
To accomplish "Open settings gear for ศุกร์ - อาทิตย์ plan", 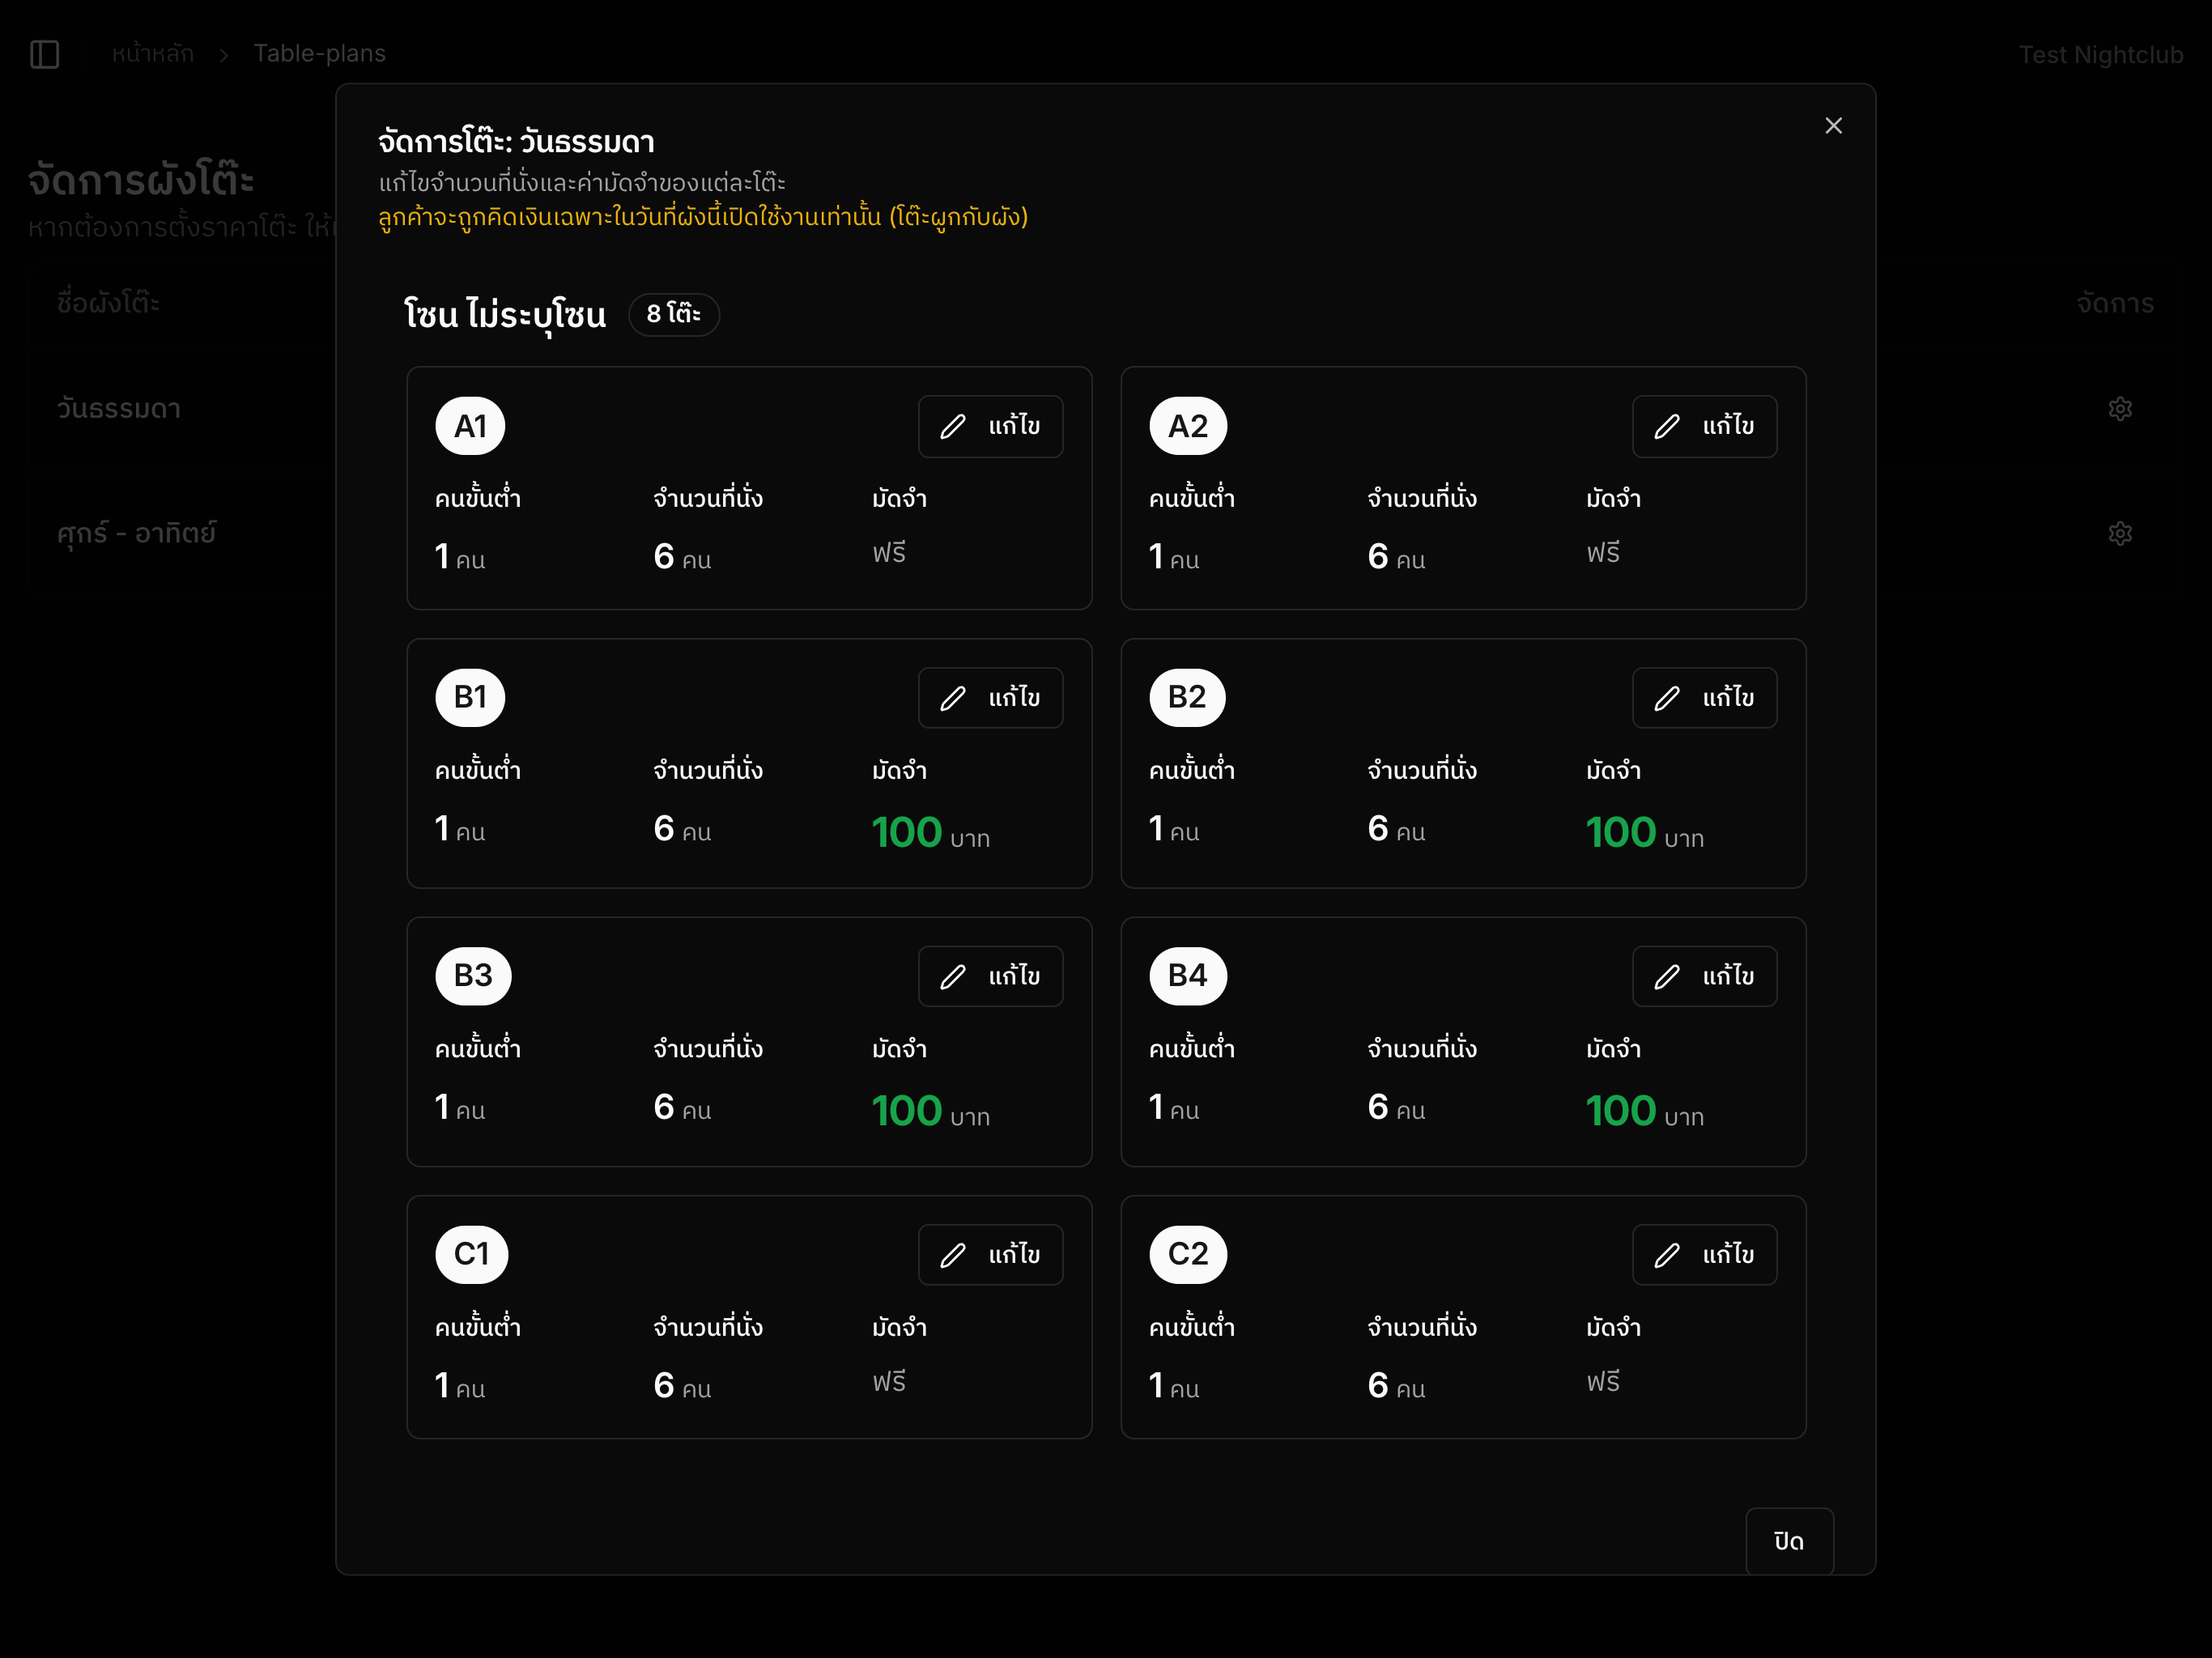I will pyautogui.click(x=2120, y=534).
